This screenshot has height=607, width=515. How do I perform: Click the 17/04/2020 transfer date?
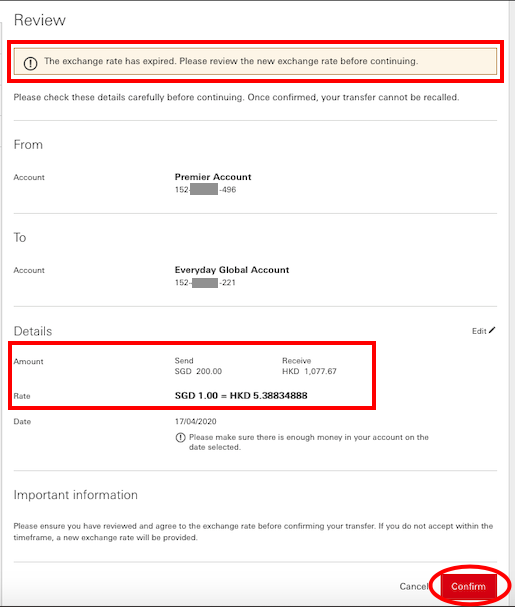point(196,421)
